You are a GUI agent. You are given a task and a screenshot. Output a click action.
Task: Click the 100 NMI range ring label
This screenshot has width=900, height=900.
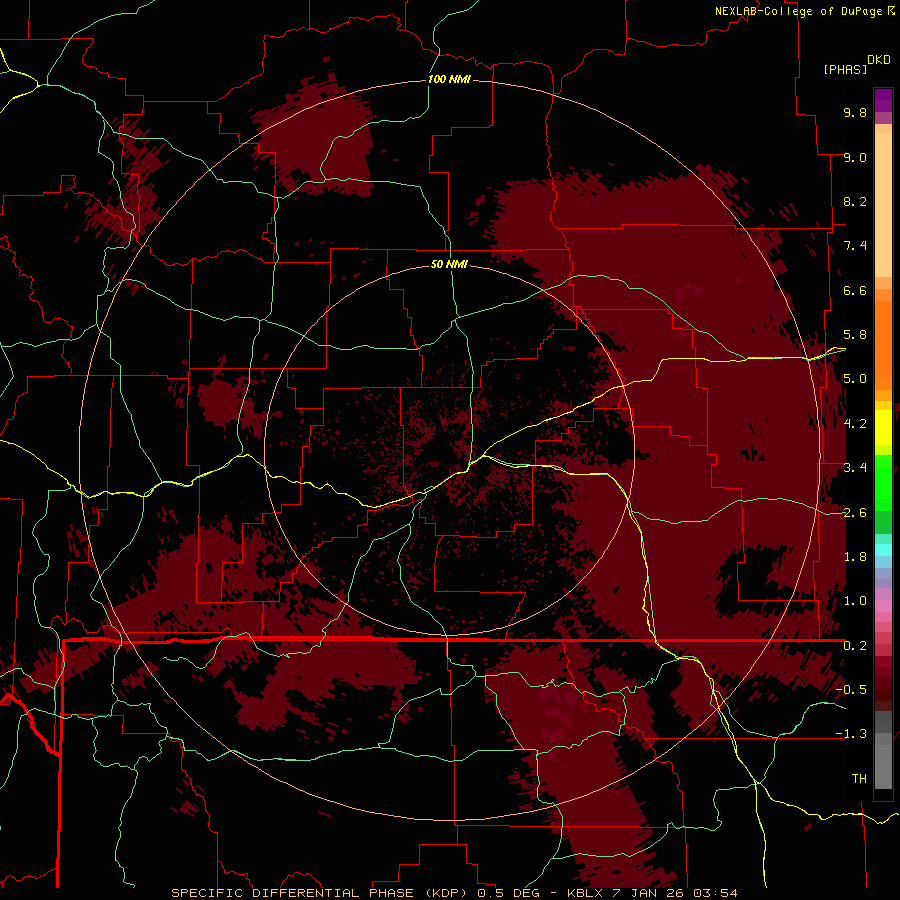[x=449, y=79]
